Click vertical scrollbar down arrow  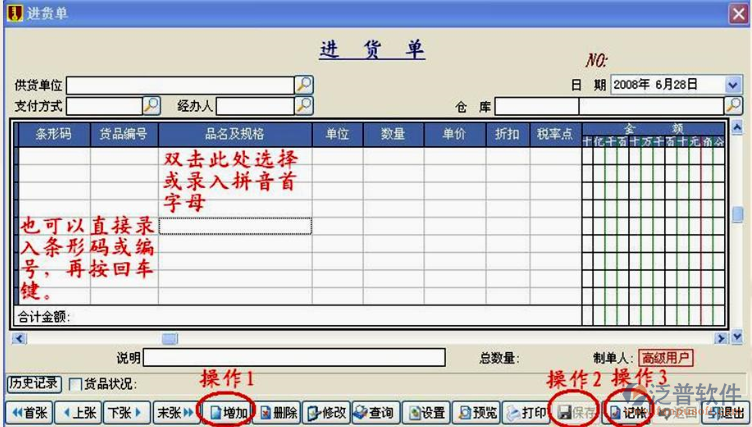[x=738, y=338]
